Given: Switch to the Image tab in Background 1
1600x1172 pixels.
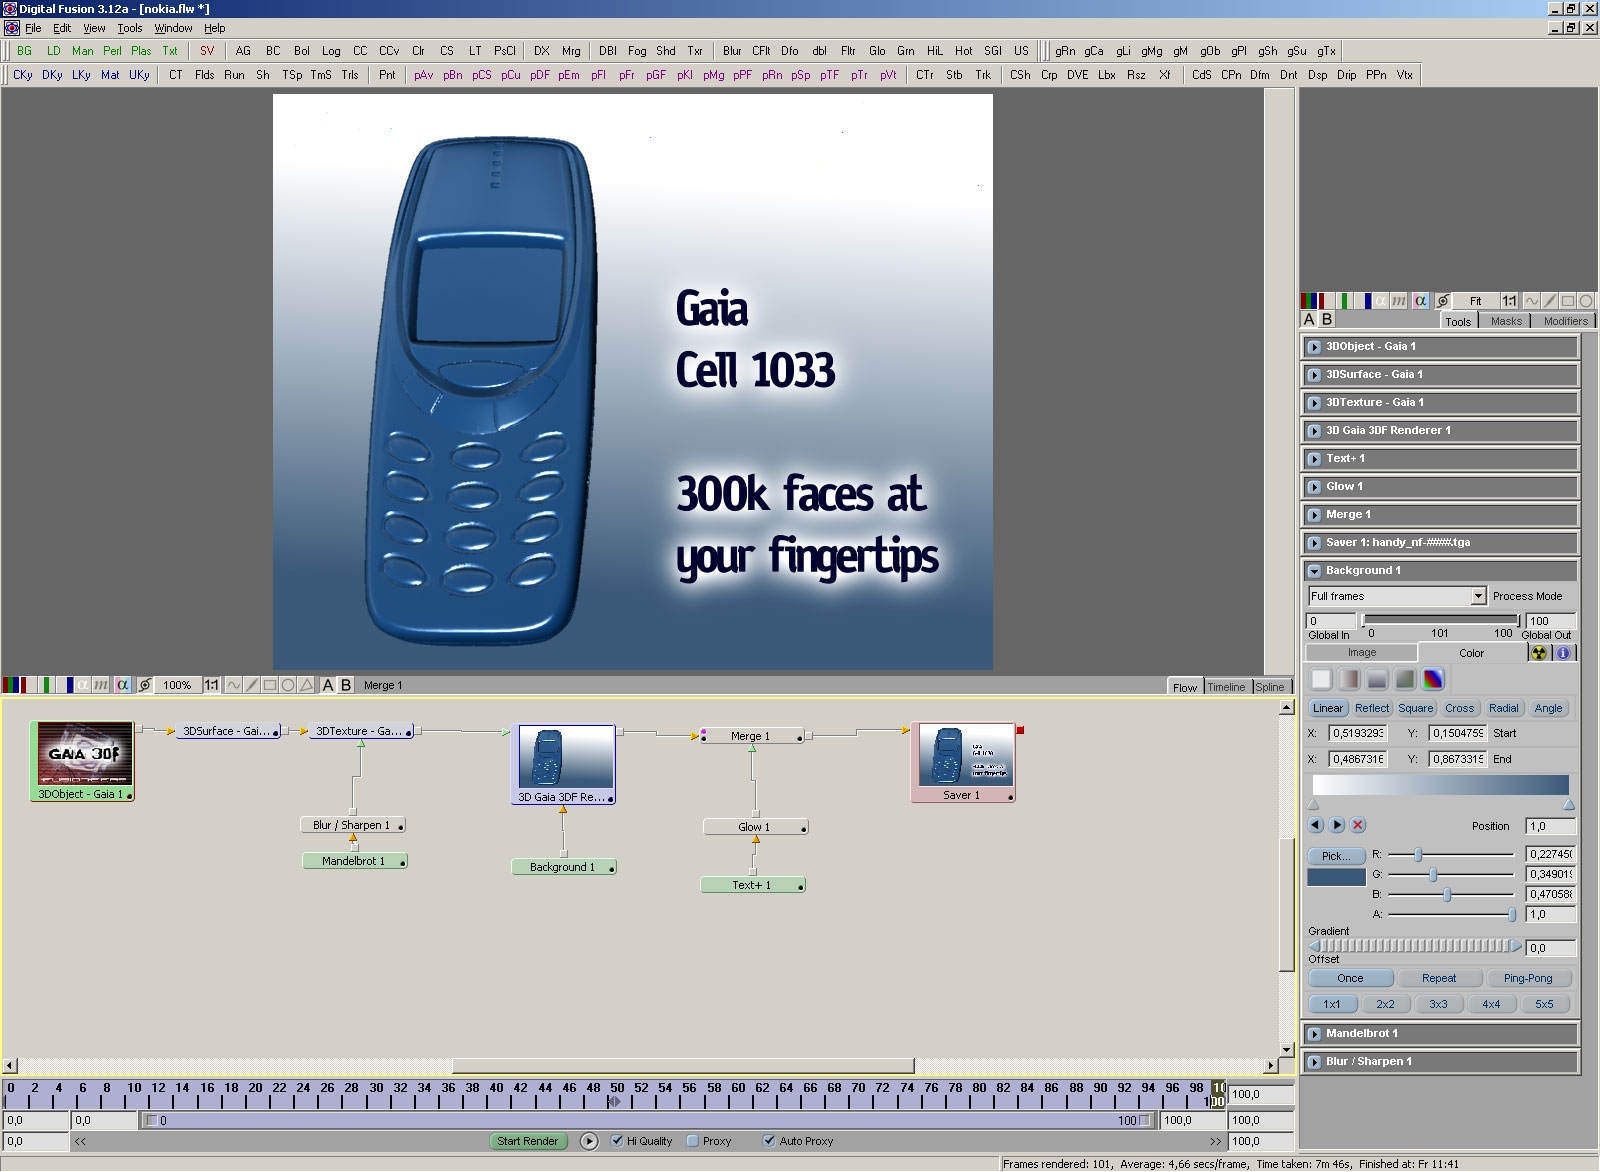Looking at the screenshot, I should (1361, 653).
